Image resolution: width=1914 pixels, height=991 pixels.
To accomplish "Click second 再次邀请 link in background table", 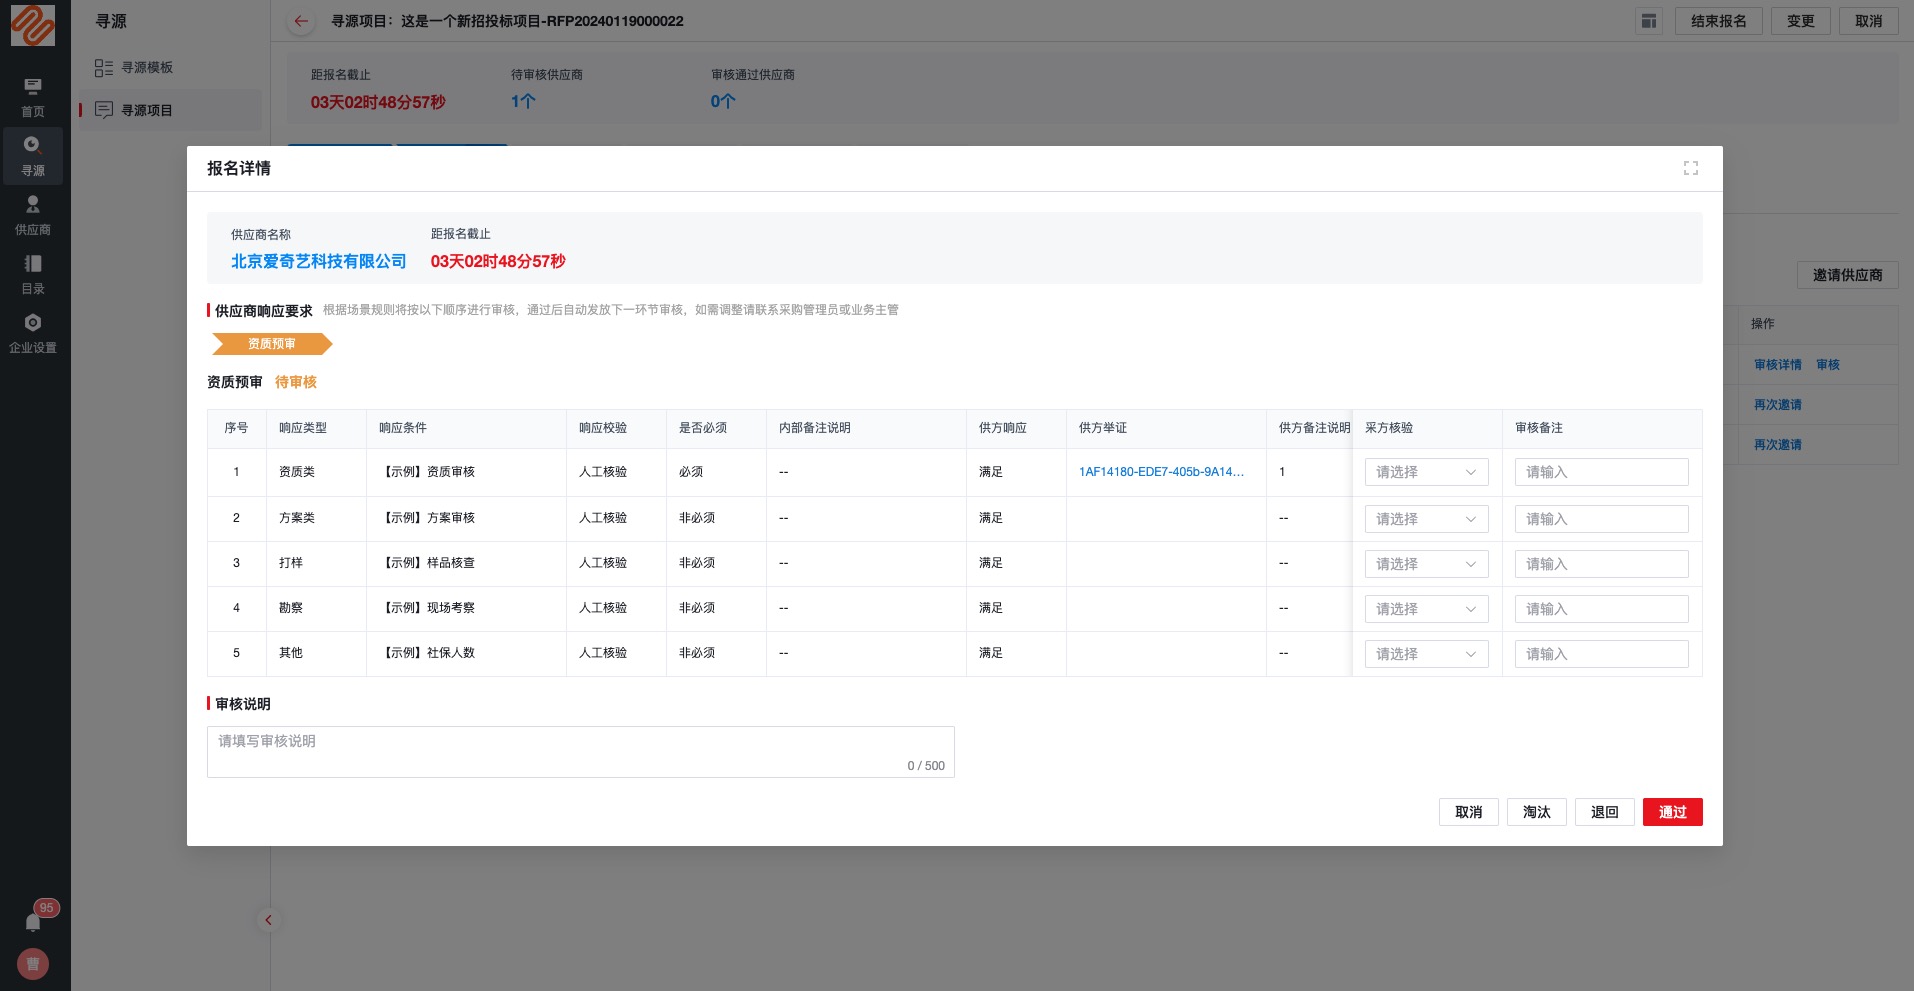I will point(1778,445).
